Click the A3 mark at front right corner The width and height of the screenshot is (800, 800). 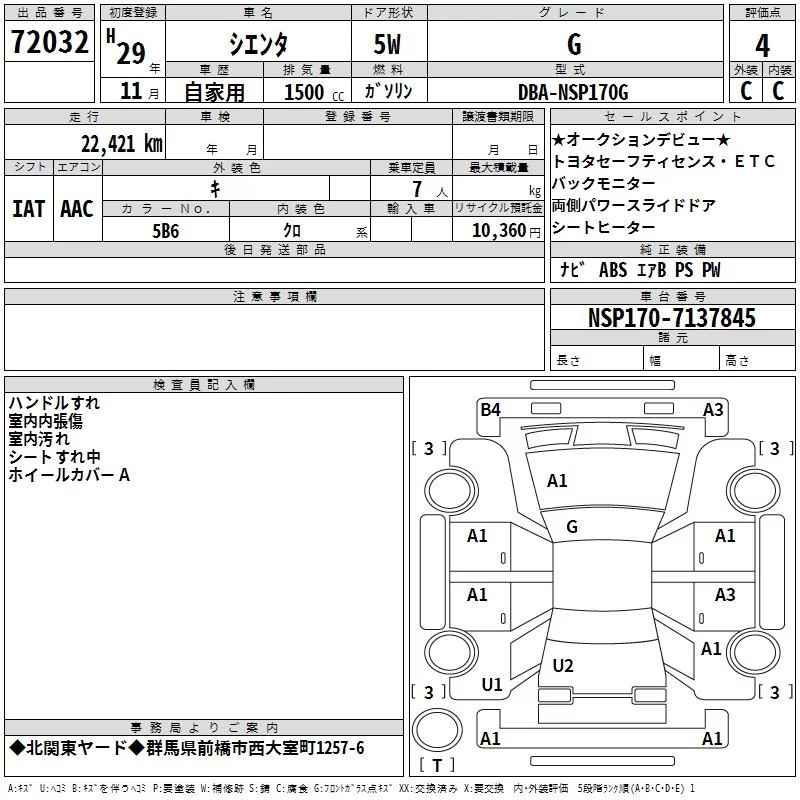click(713, 410)
